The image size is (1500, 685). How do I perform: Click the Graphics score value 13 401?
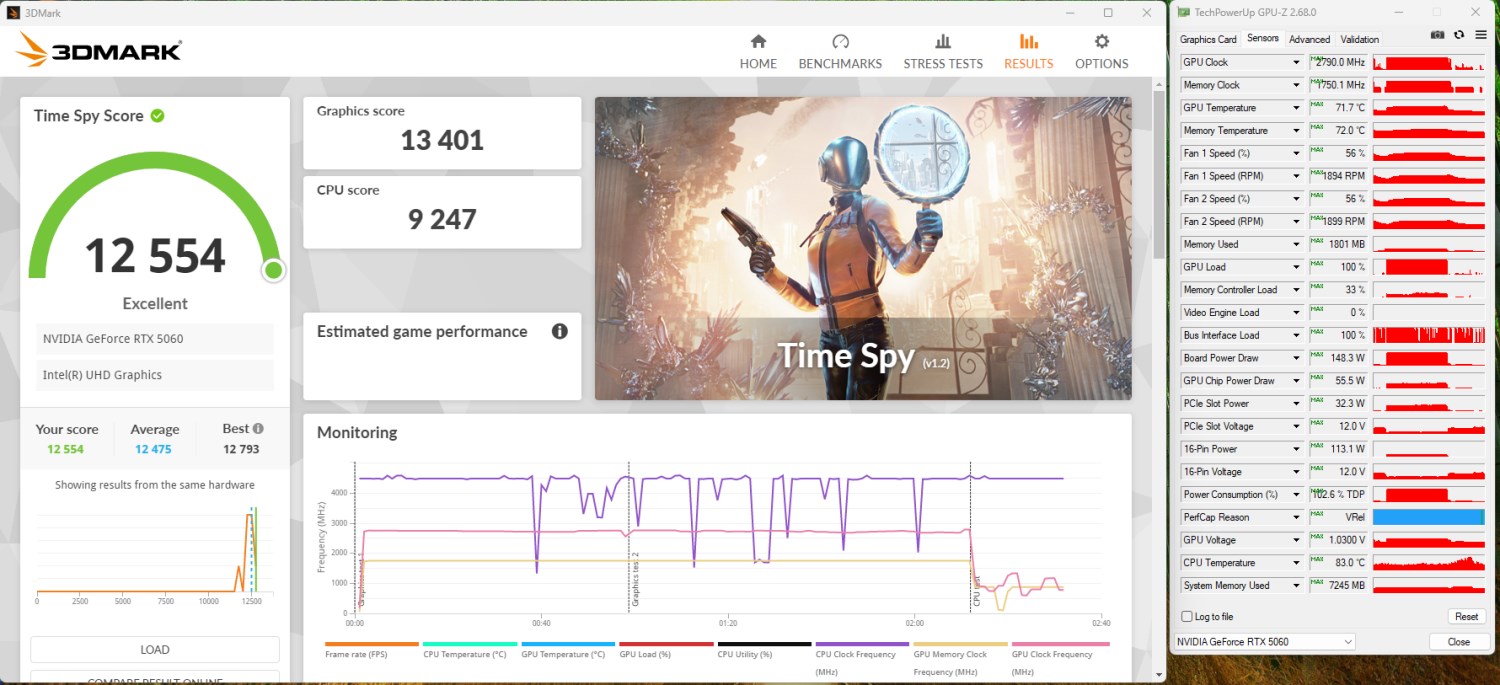coord(442,140)
